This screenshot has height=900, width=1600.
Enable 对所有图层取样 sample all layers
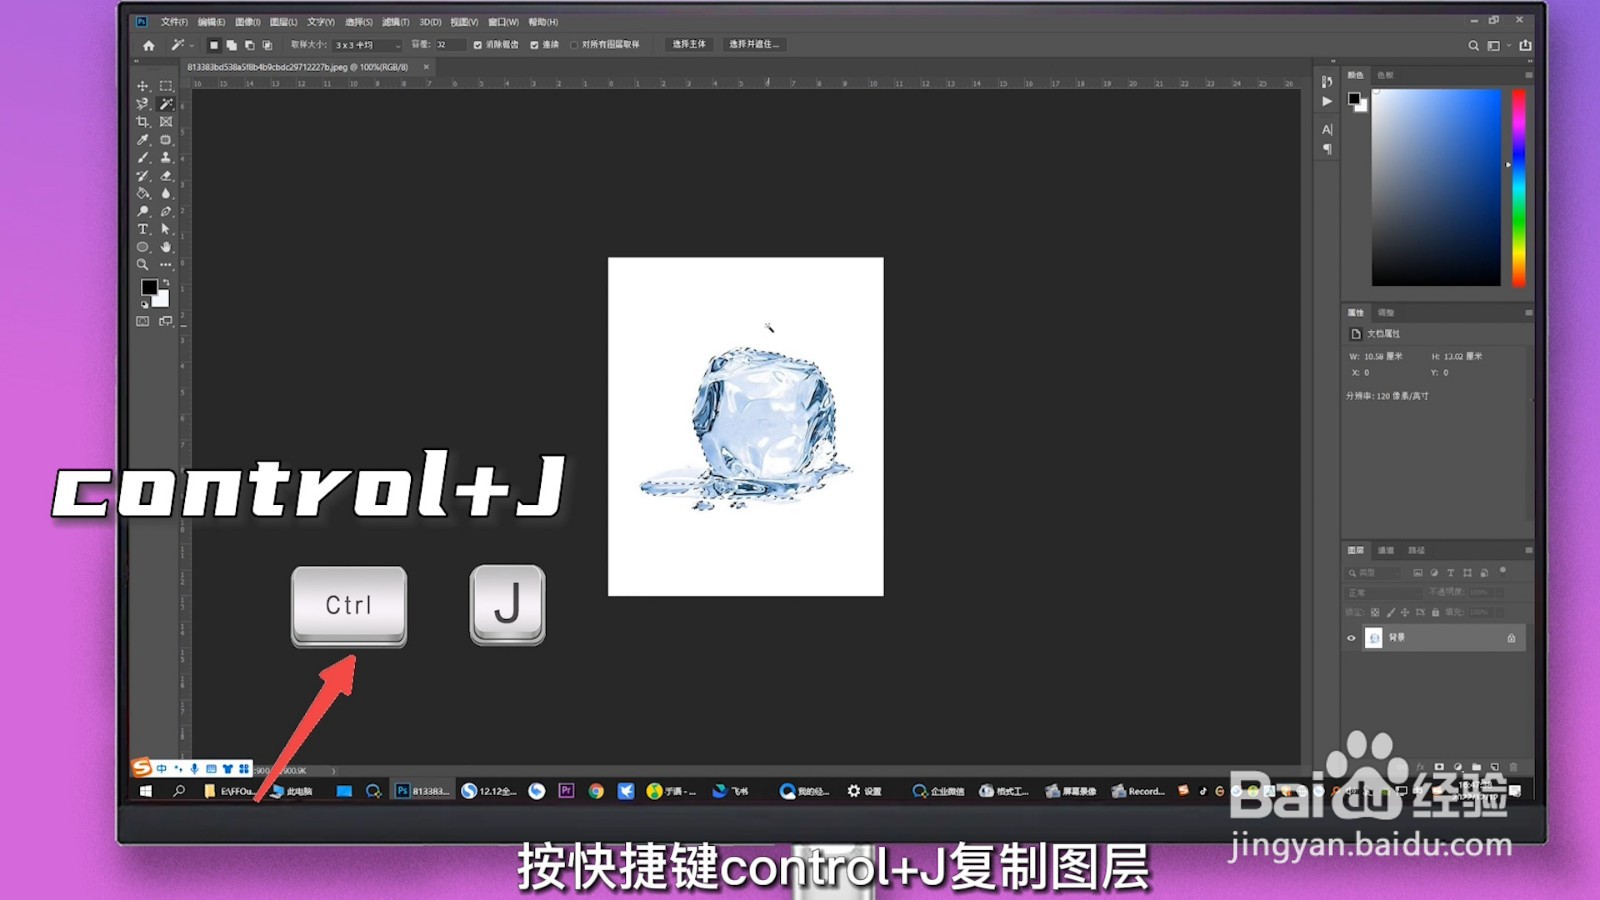576,45
